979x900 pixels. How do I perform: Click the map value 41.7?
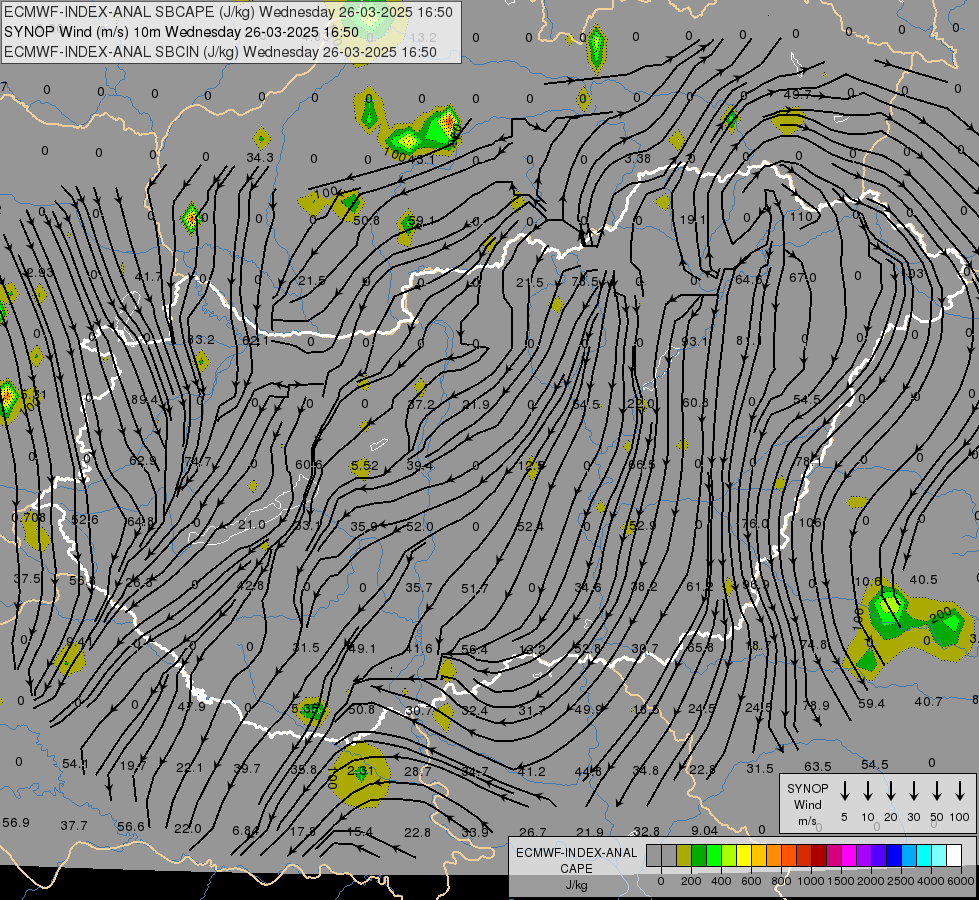(148, 277)
